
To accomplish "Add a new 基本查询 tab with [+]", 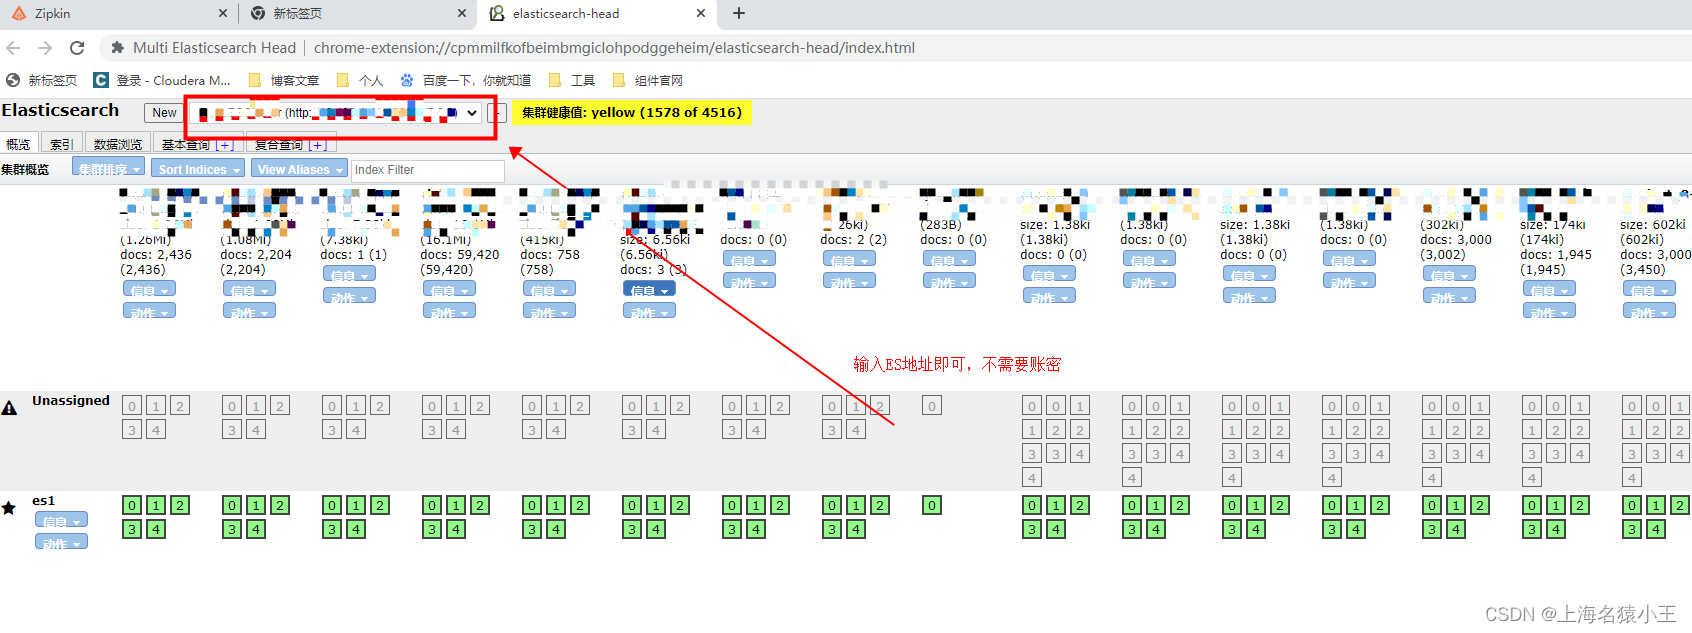I will [225, 145].
